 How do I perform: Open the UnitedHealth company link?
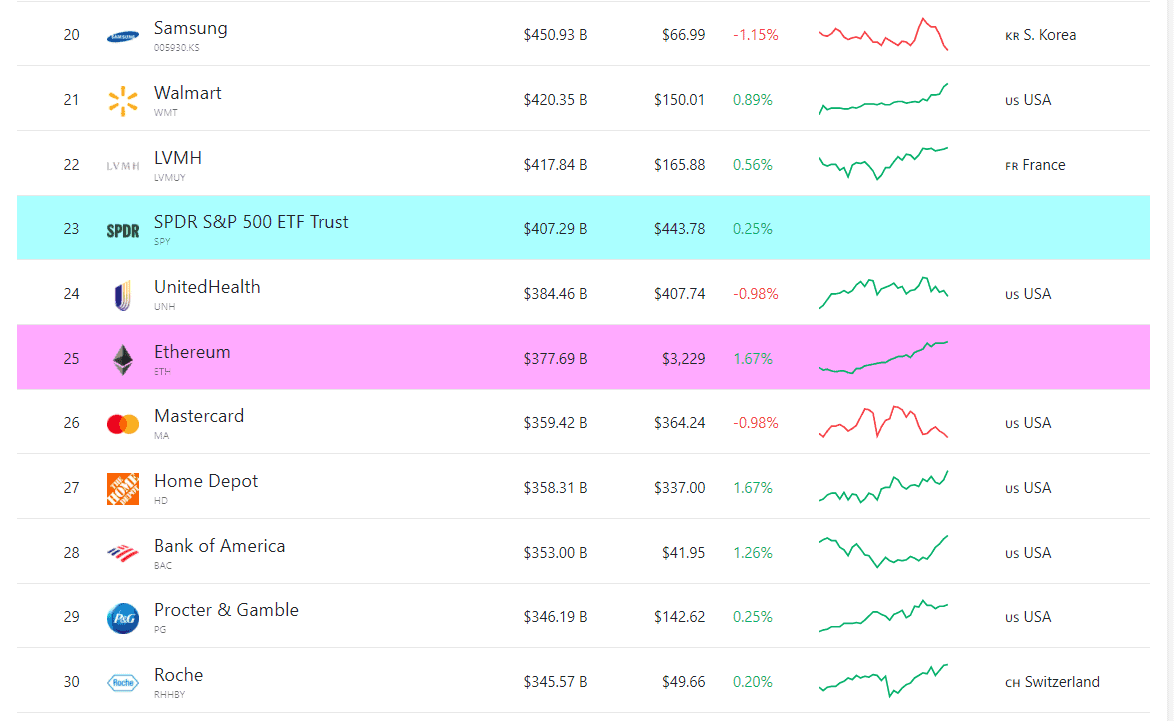point(207,287)
